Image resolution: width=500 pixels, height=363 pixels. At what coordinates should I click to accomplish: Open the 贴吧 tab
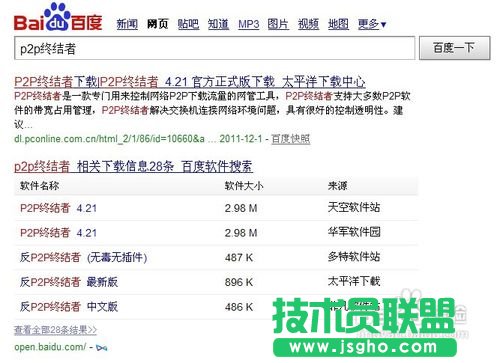click(x=188, y=24)
